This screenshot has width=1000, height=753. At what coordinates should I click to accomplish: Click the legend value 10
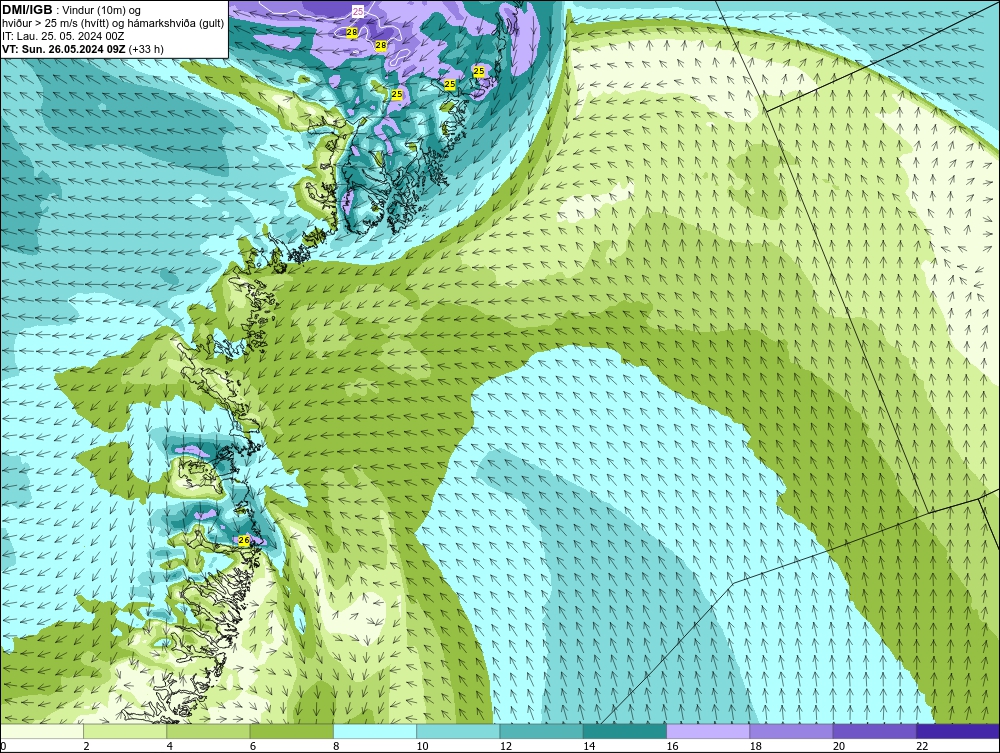click(x=422, y=747)
